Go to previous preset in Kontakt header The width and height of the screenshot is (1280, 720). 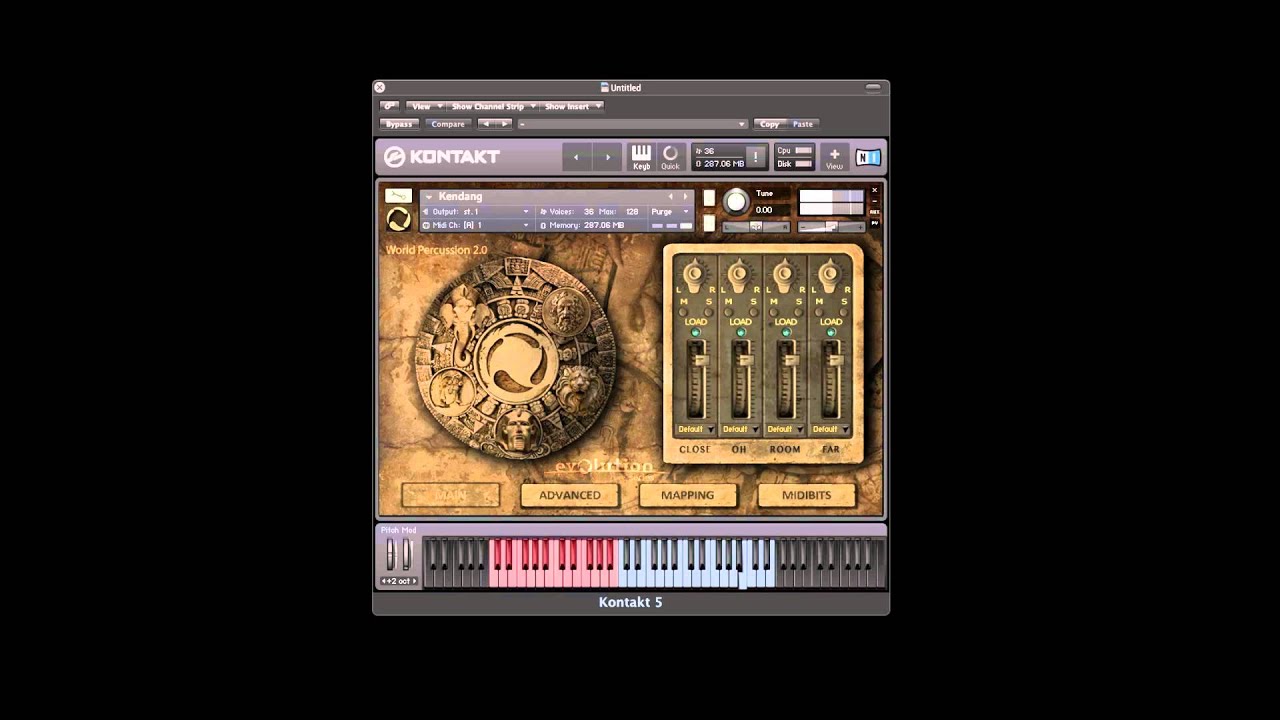coord(576,157)
